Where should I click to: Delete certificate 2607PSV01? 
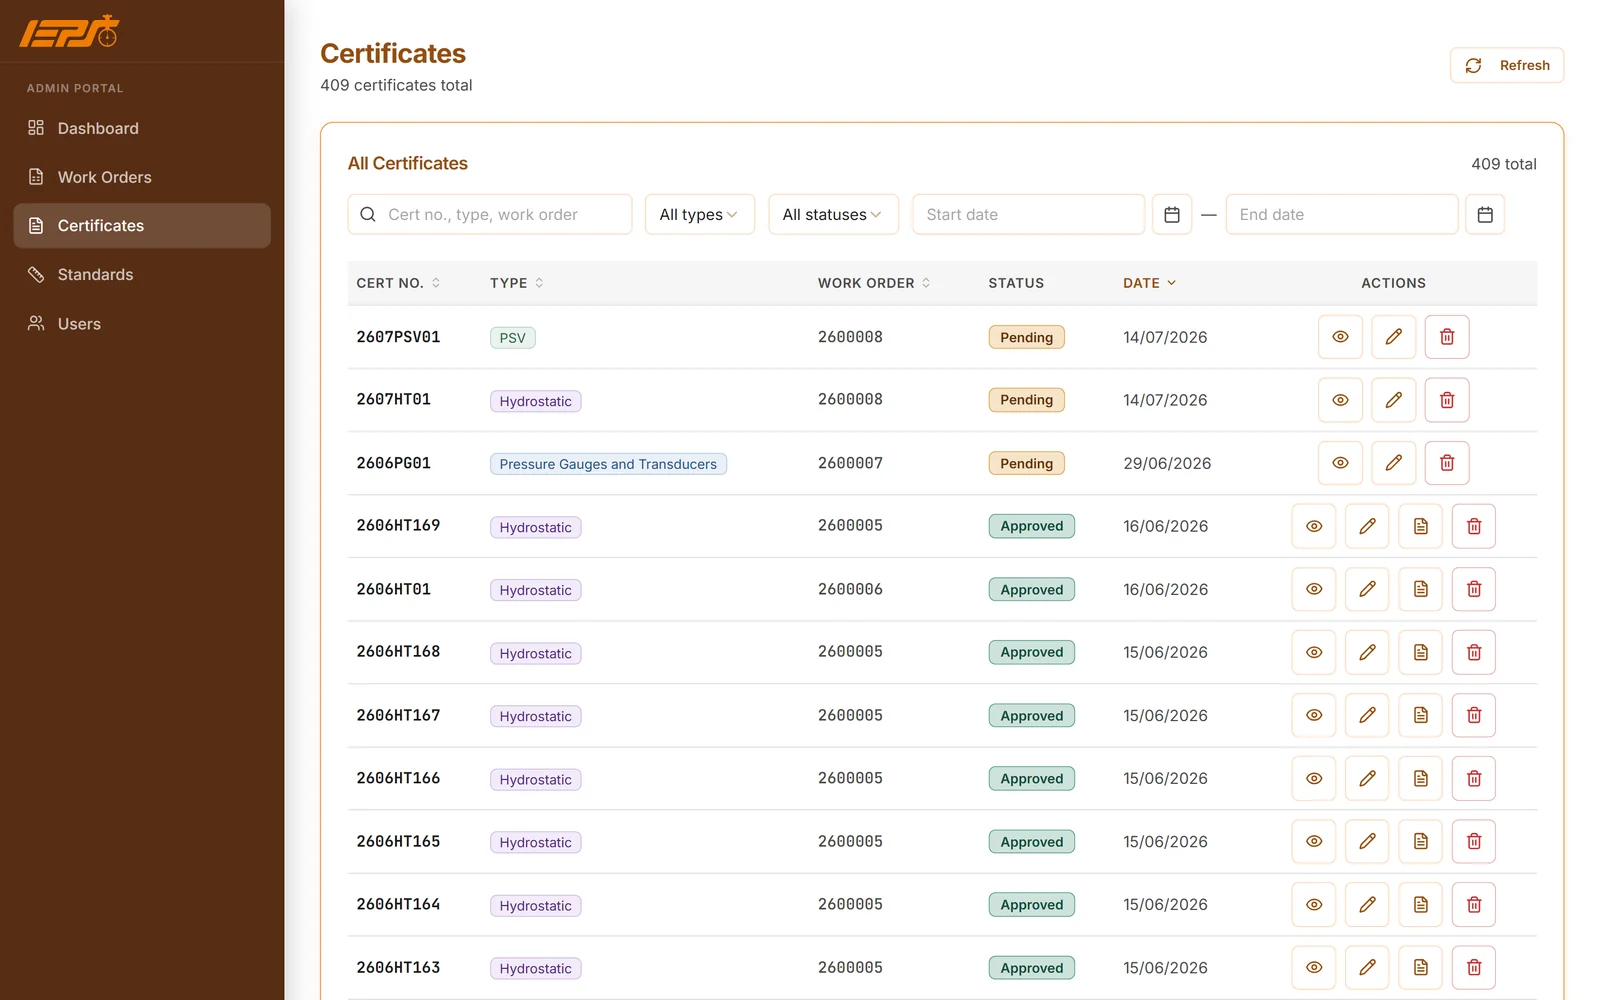[1446, 337]
